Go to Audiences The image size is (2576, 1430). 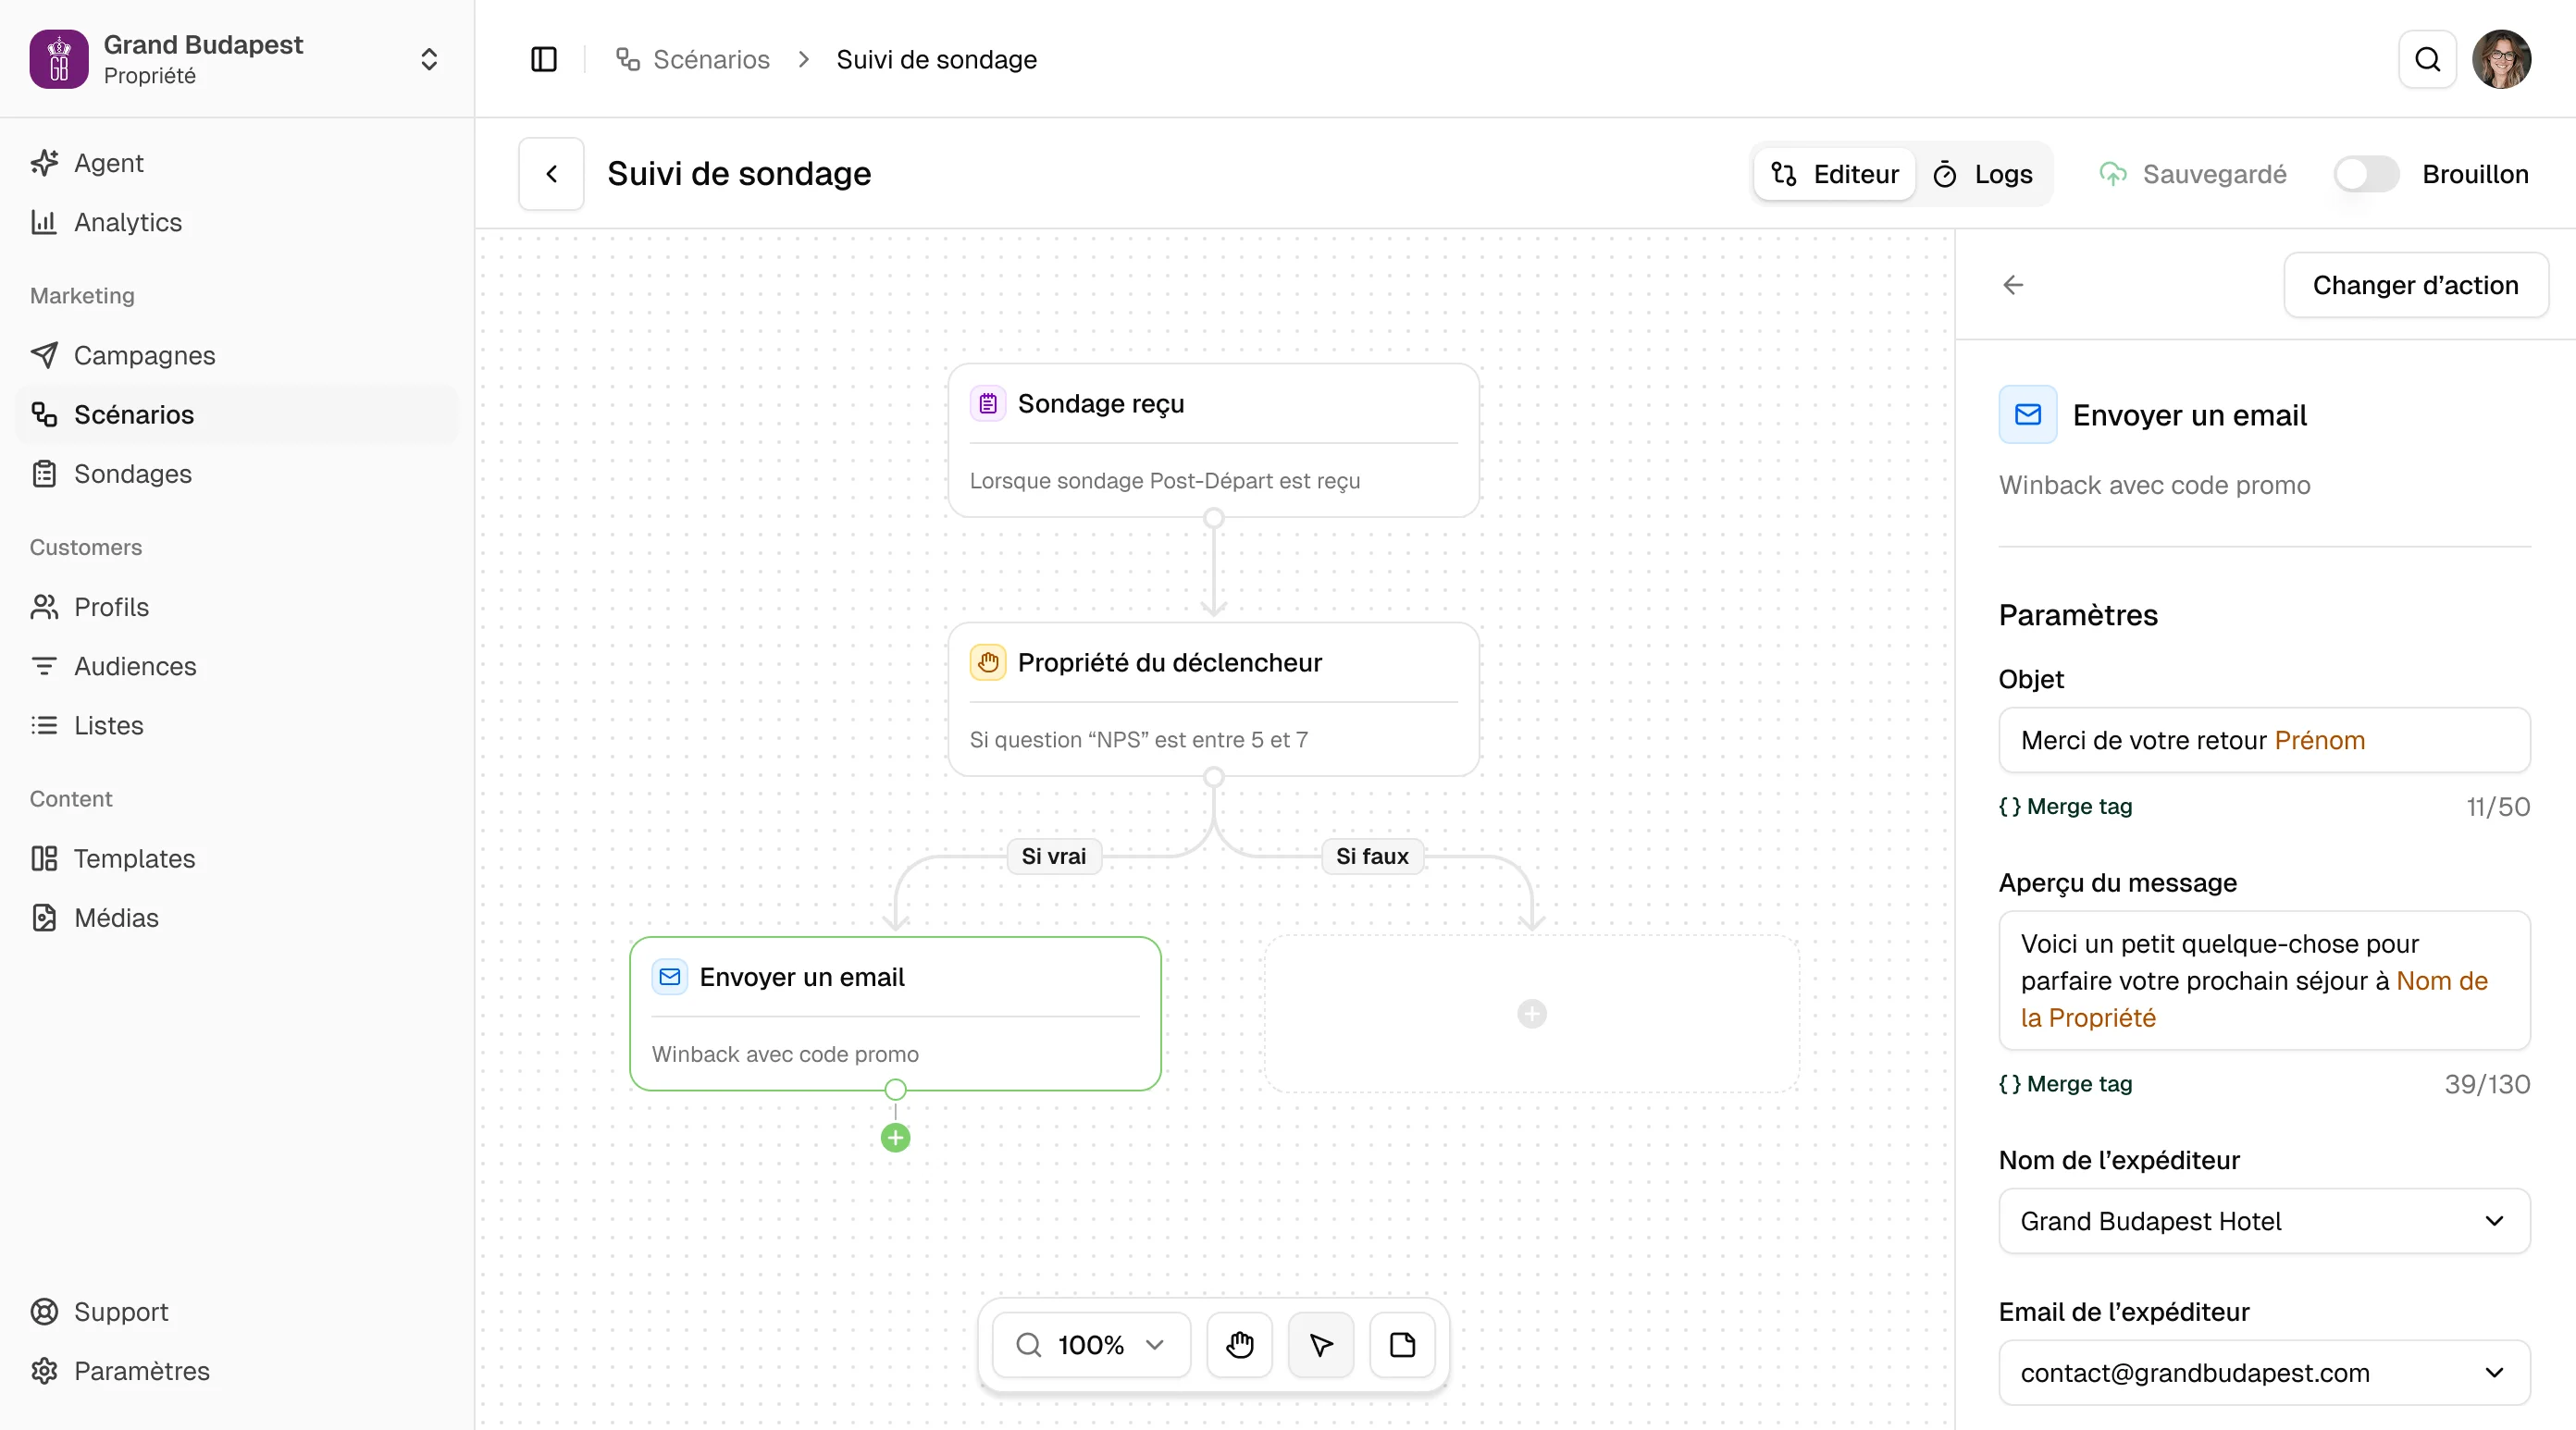coord(236,666)
